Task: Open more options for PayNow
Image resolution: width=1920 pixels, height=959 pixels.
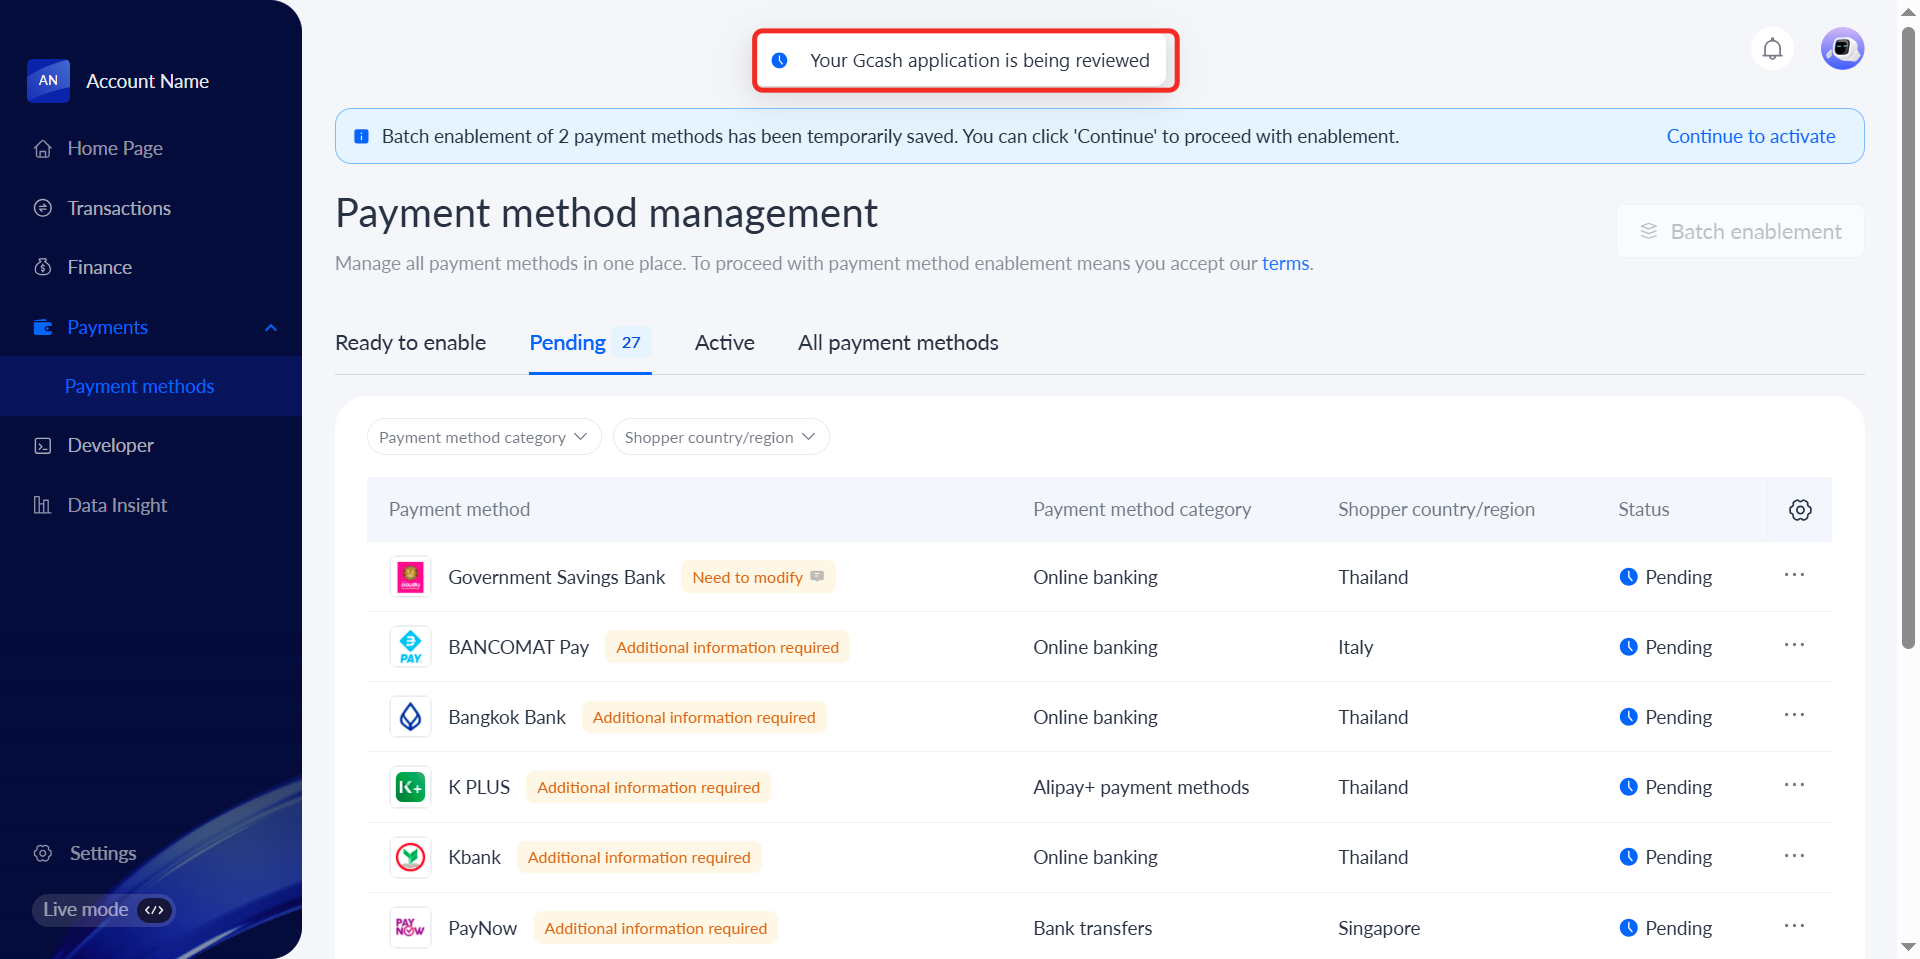Action: [x=1795, y=926]
